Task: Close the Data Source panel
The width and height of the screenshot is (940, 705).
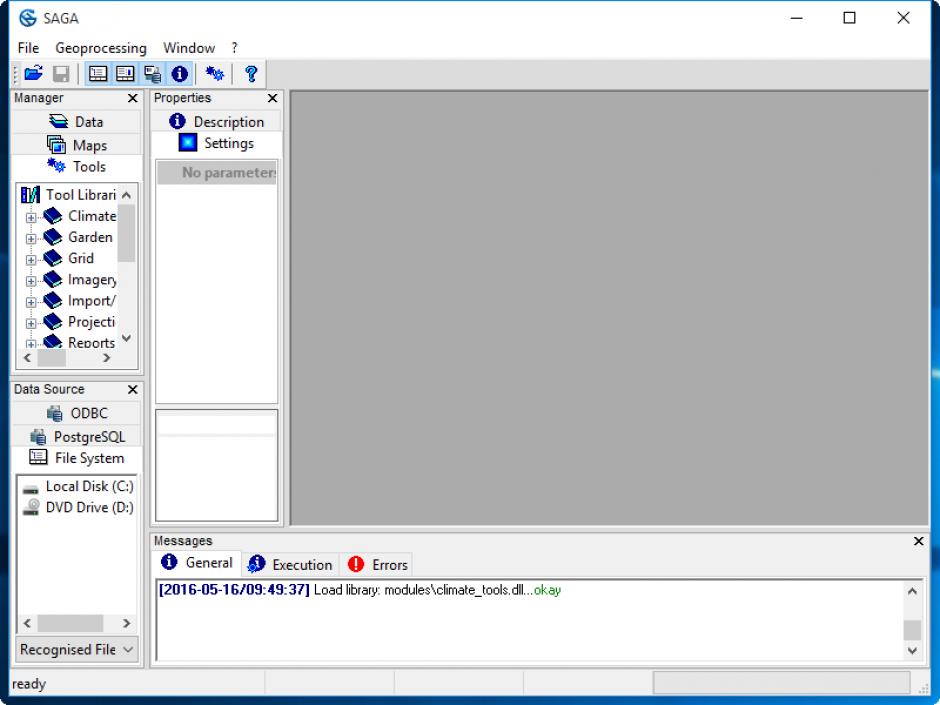Action: click(132, 389)
